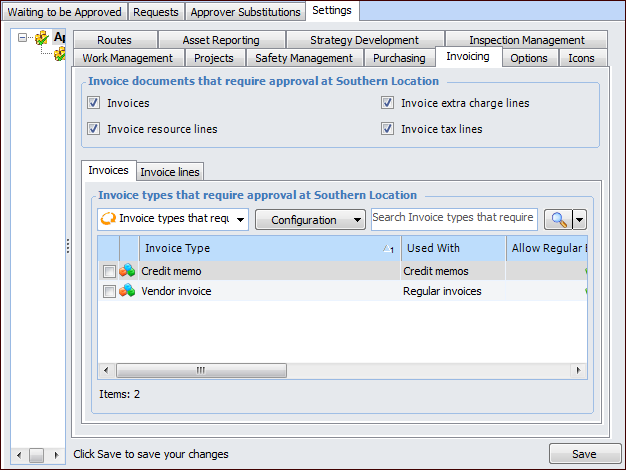Screen dimensions: 626x470
Task: Click the root tree node icon
Action: tap(42, 38)
